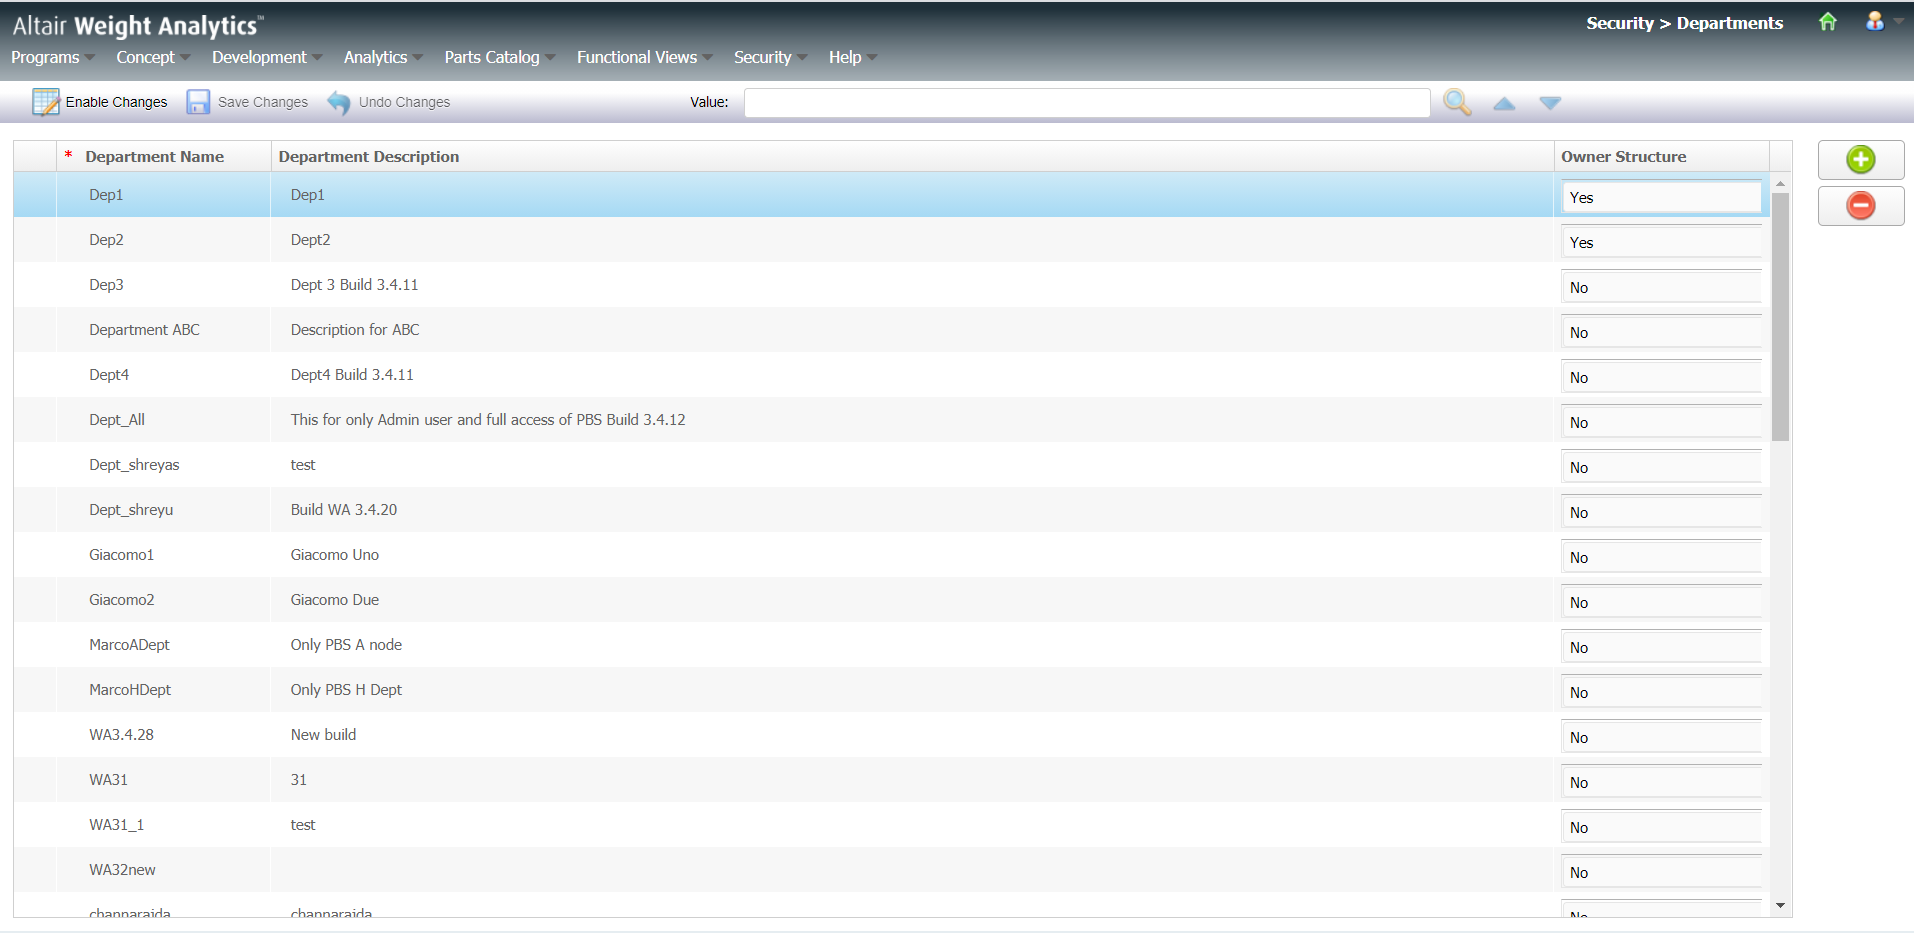Viewport: 1914px width, 933px height.
Task: Focus the Value search input field
Action: (1087, 102)
